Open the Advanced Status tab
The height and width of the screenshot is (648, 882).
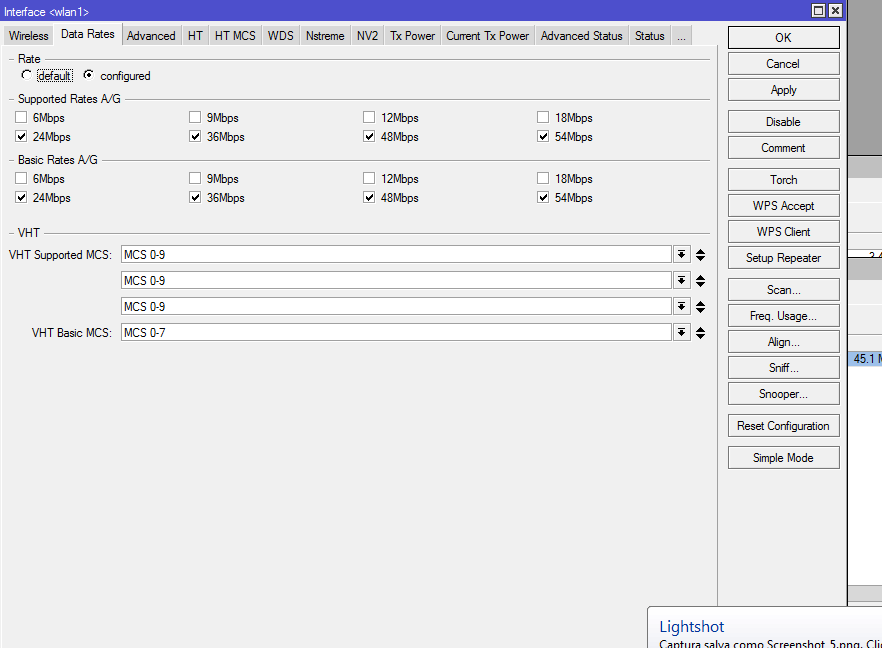pos(582,35)
